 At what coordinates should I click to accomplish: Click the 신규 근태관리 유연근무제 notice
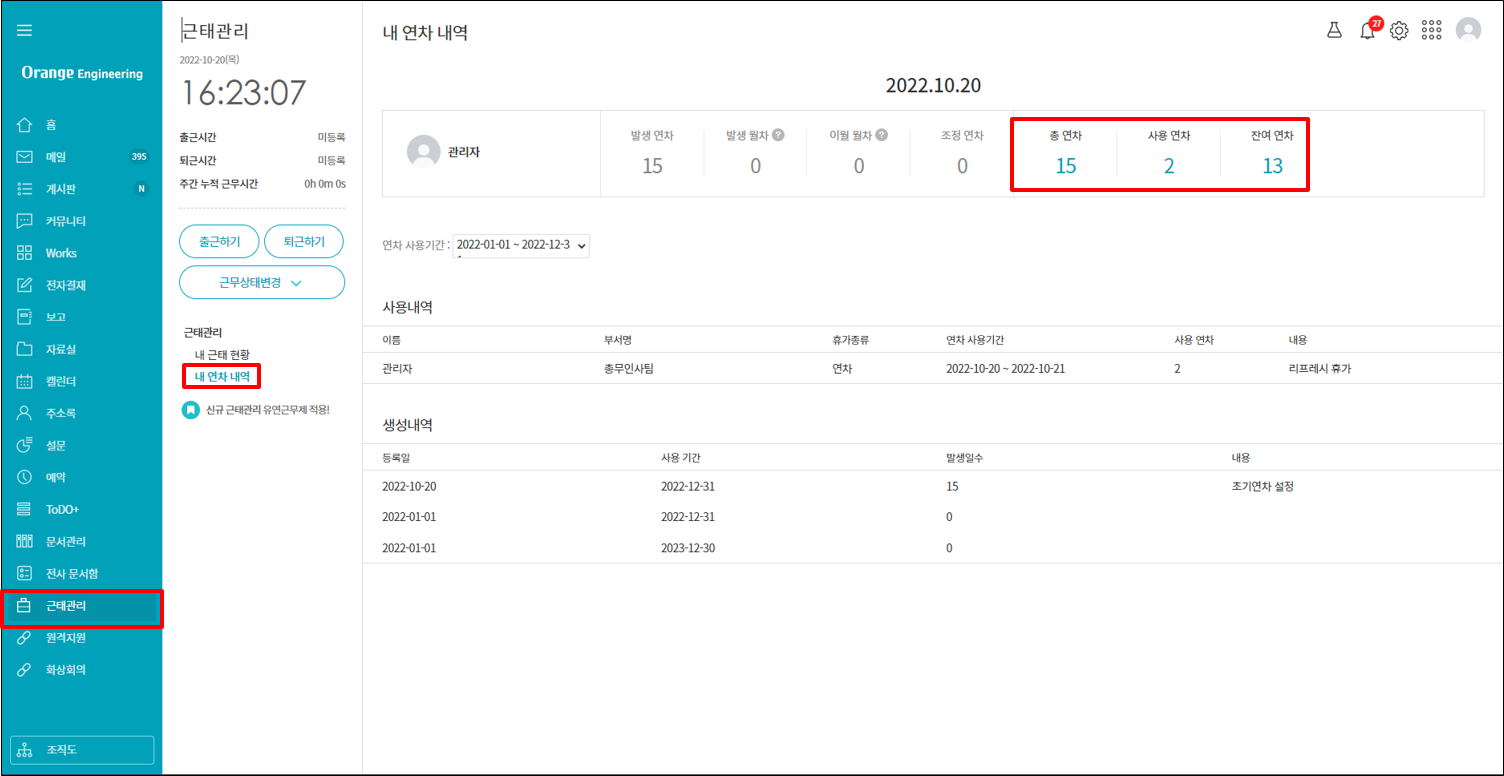coord(266,410)
